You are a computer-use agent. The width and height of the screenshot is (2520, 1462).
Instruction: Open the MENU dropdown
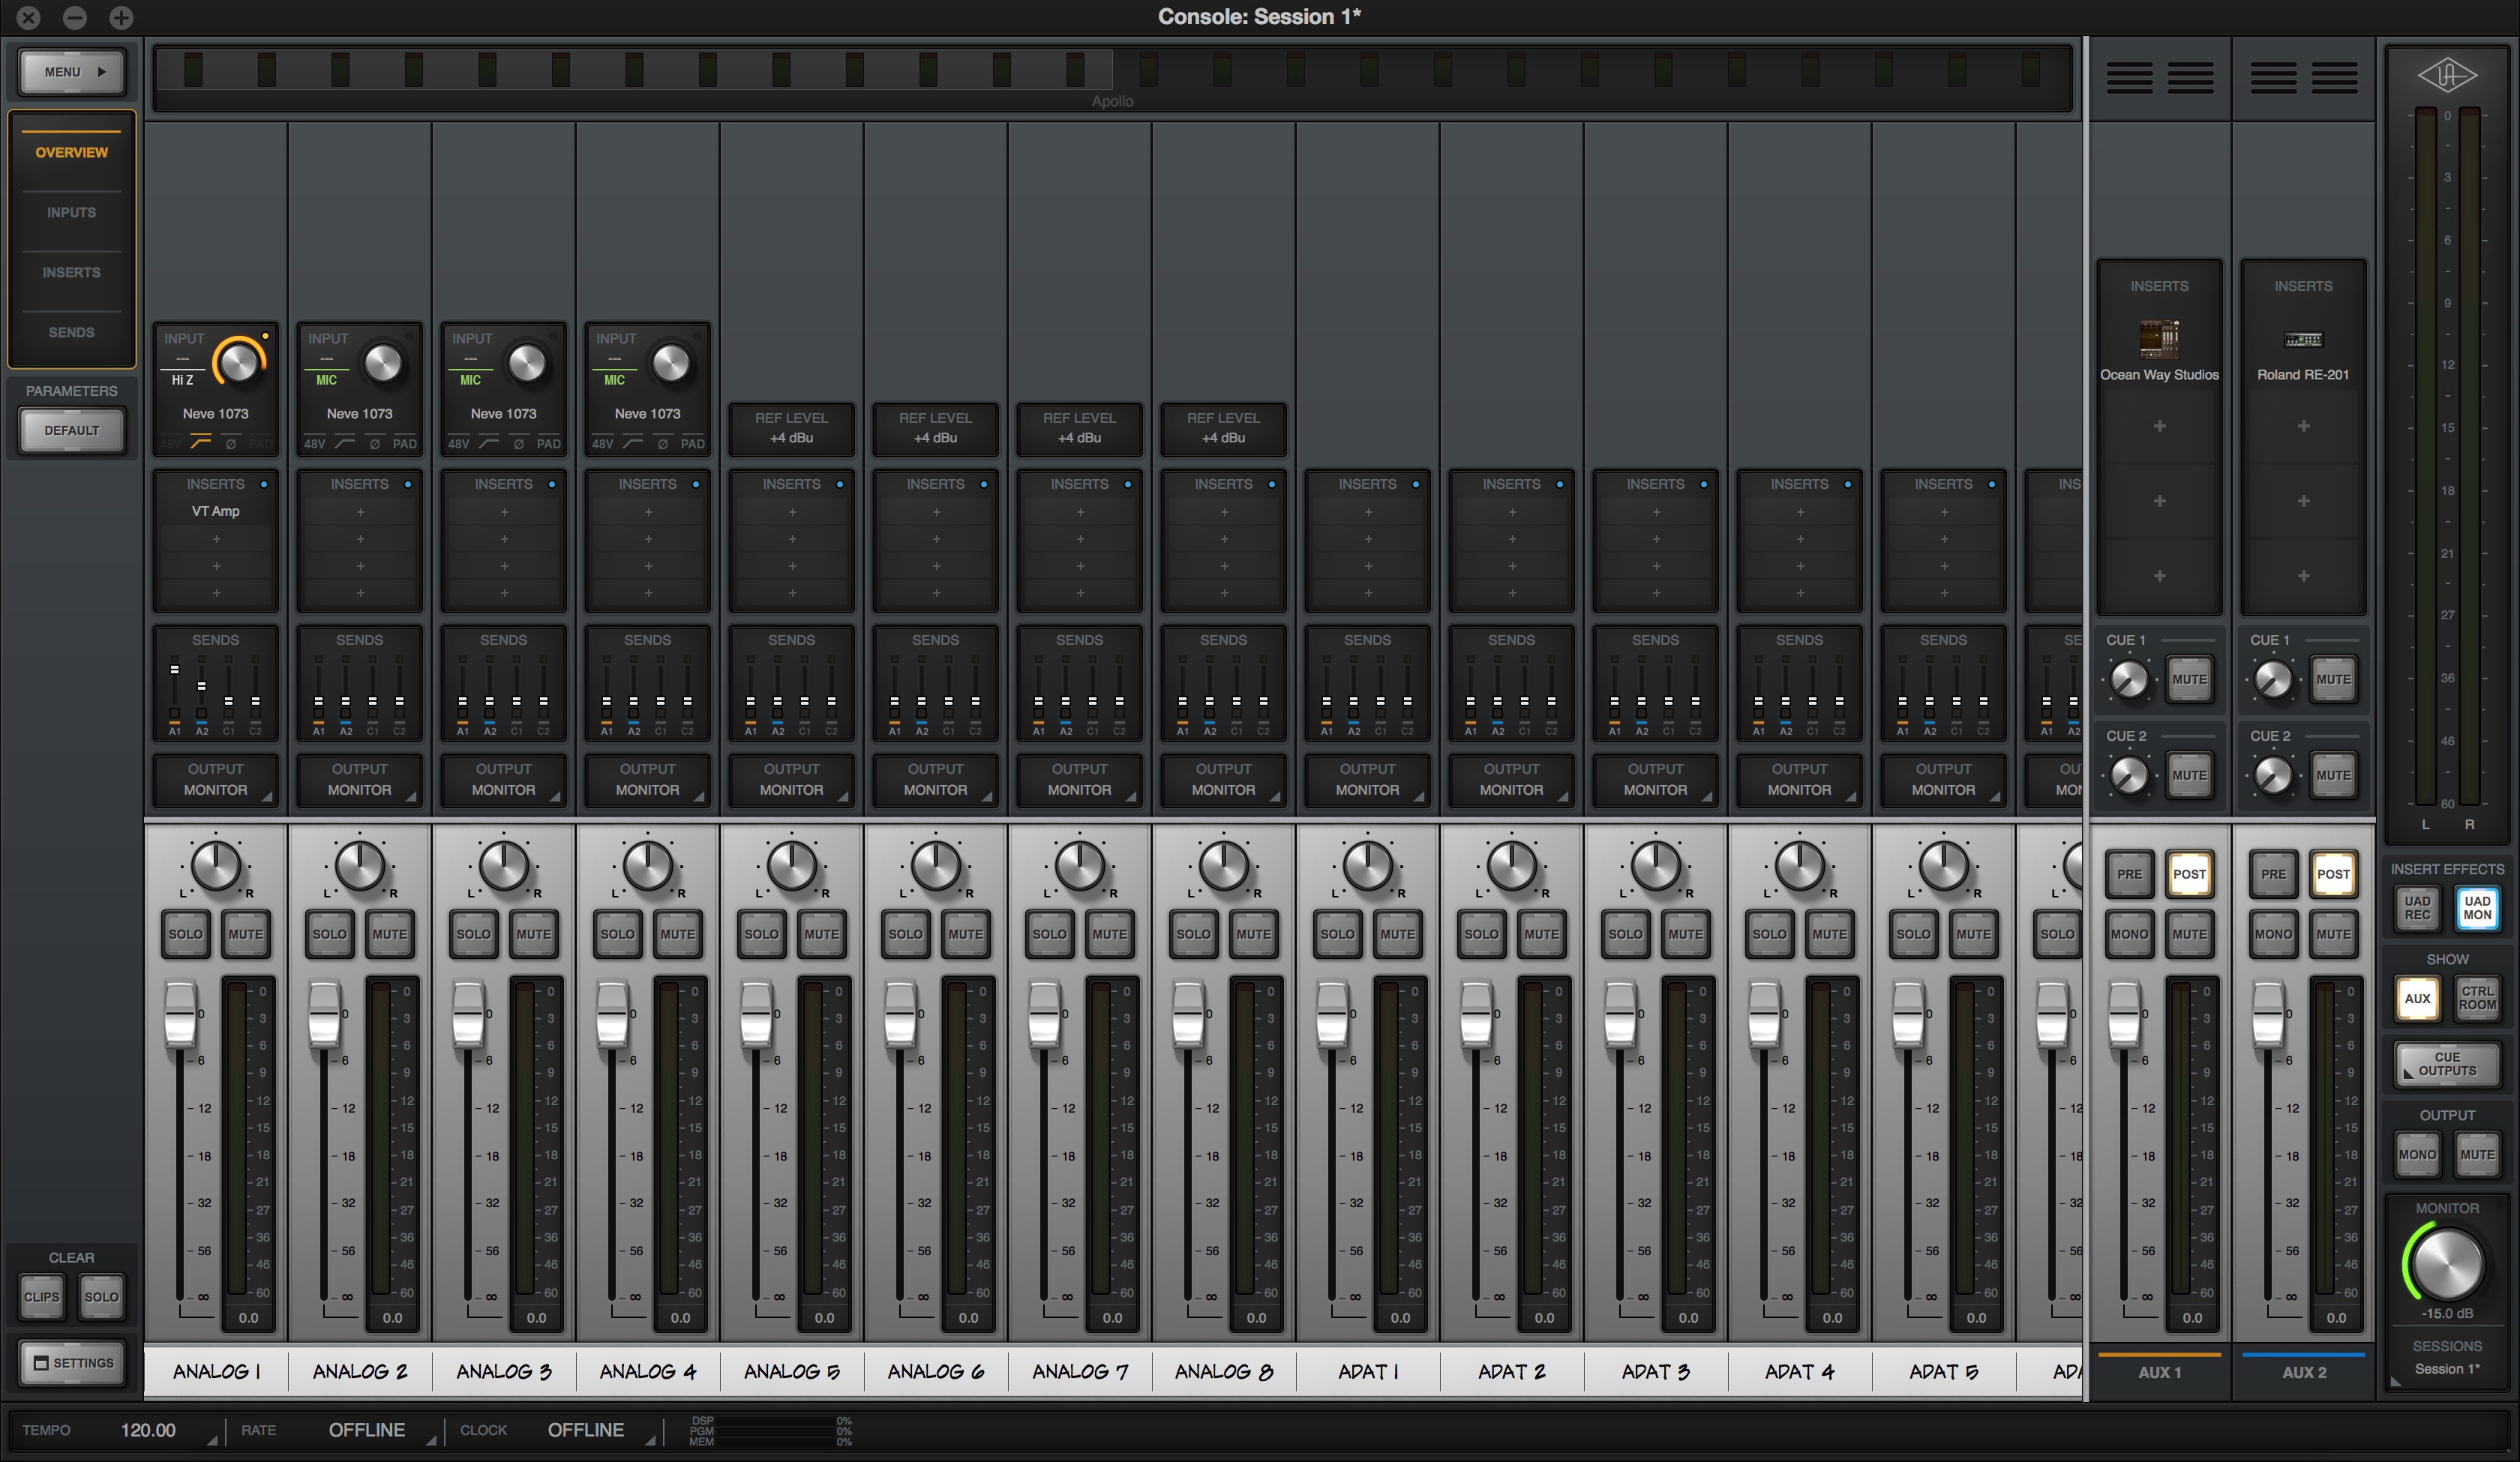pyautogui.click(x=72, y=72)
